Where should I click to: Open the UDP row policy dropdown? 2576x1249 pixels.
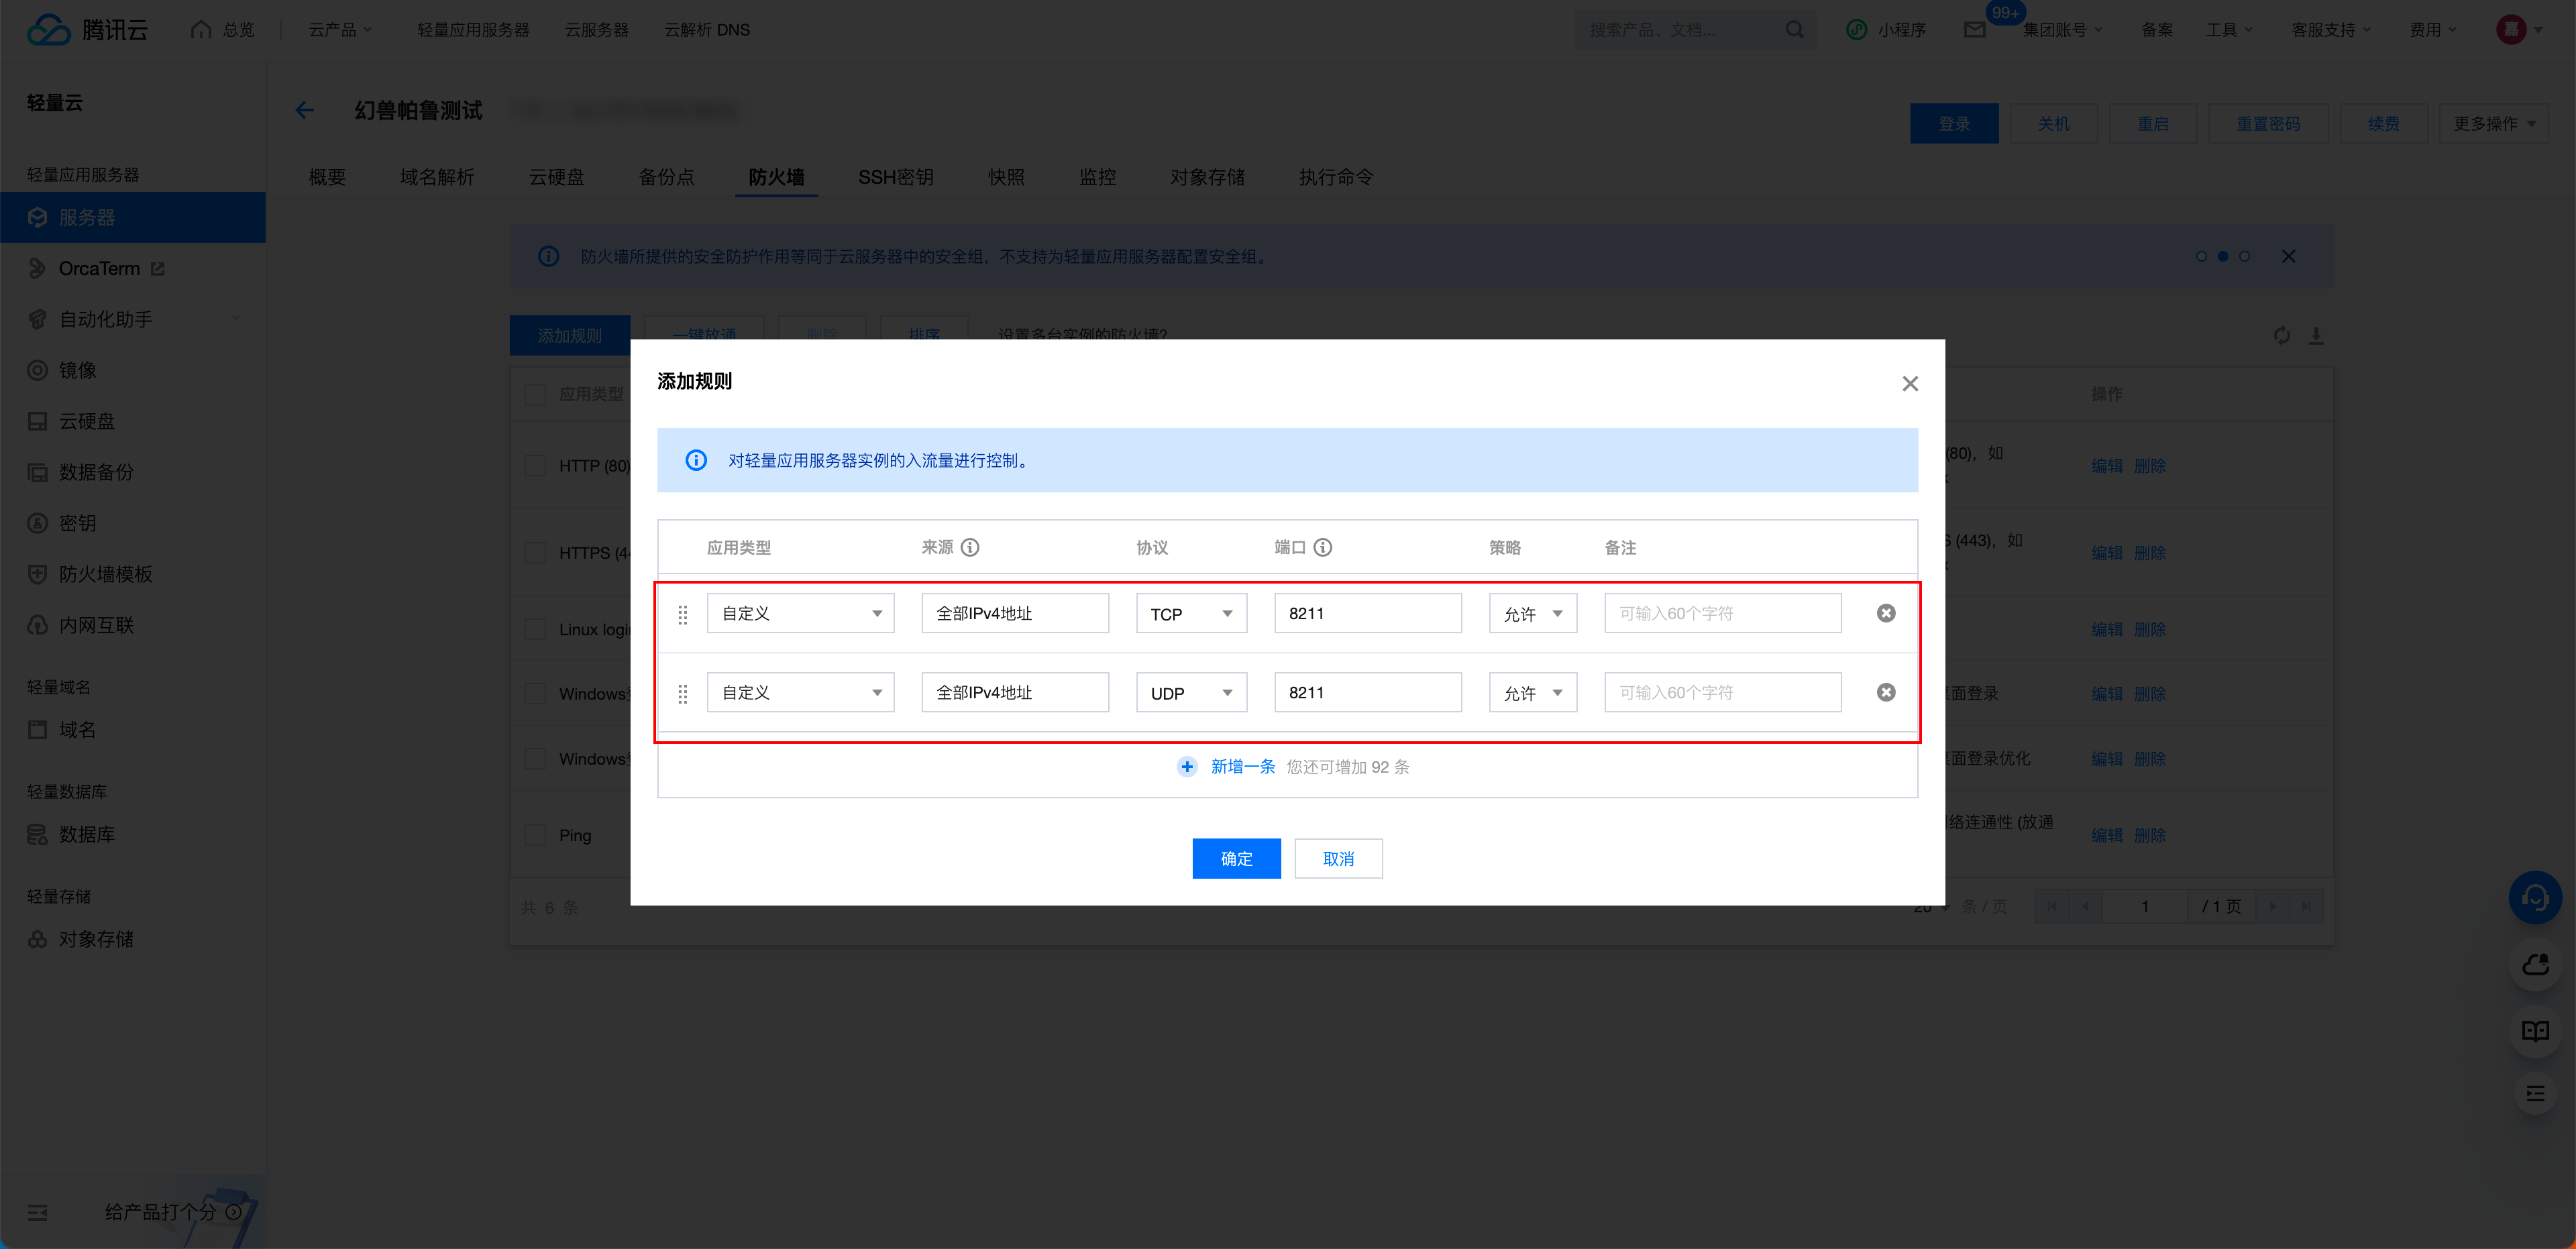(x=1532, y=692)
